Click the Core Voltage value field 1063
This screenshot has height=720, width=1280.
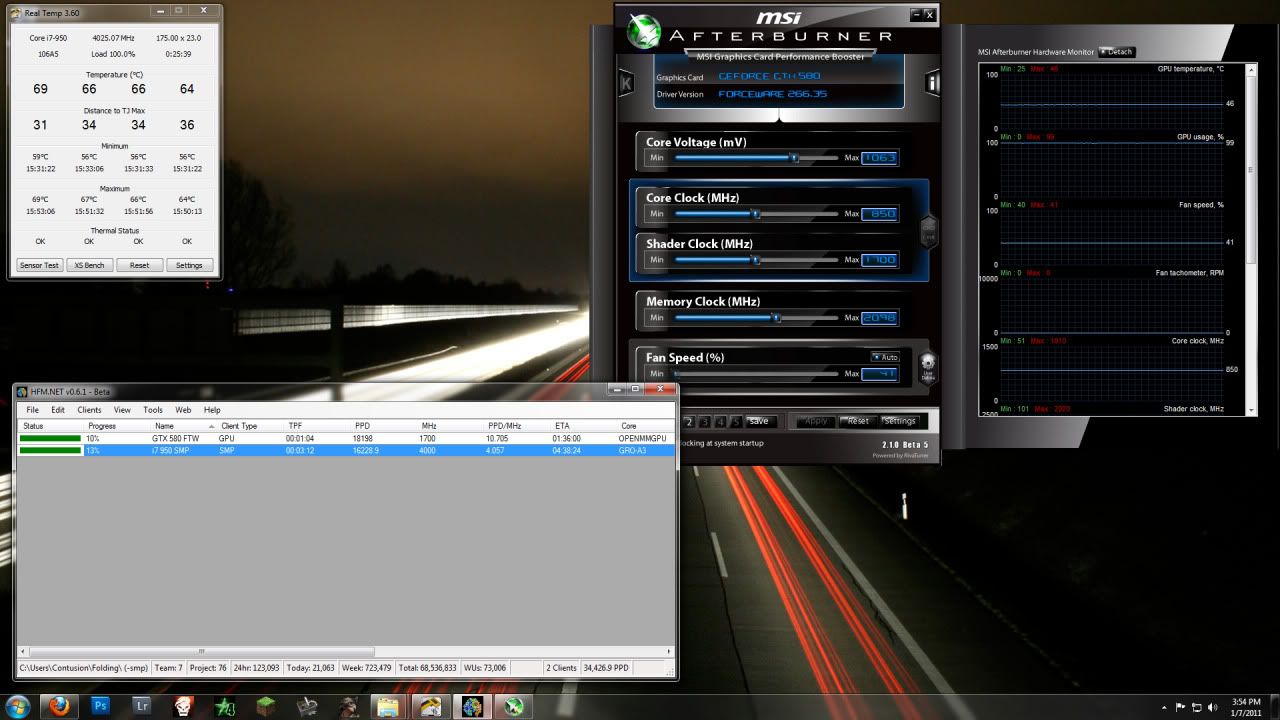click(x=880, y=158)
